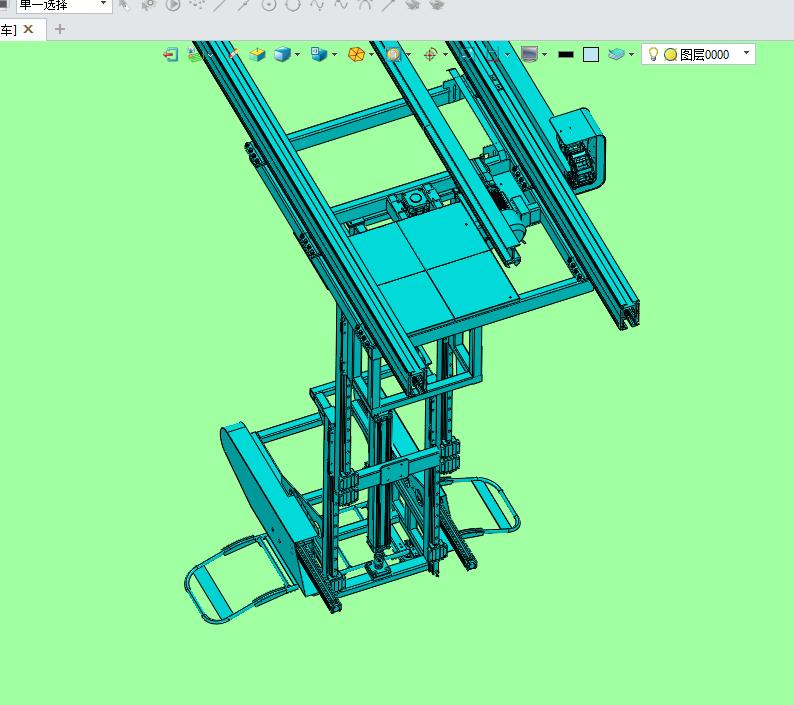Toggle the yellow circle layer indicator

[x=670, y=55]
